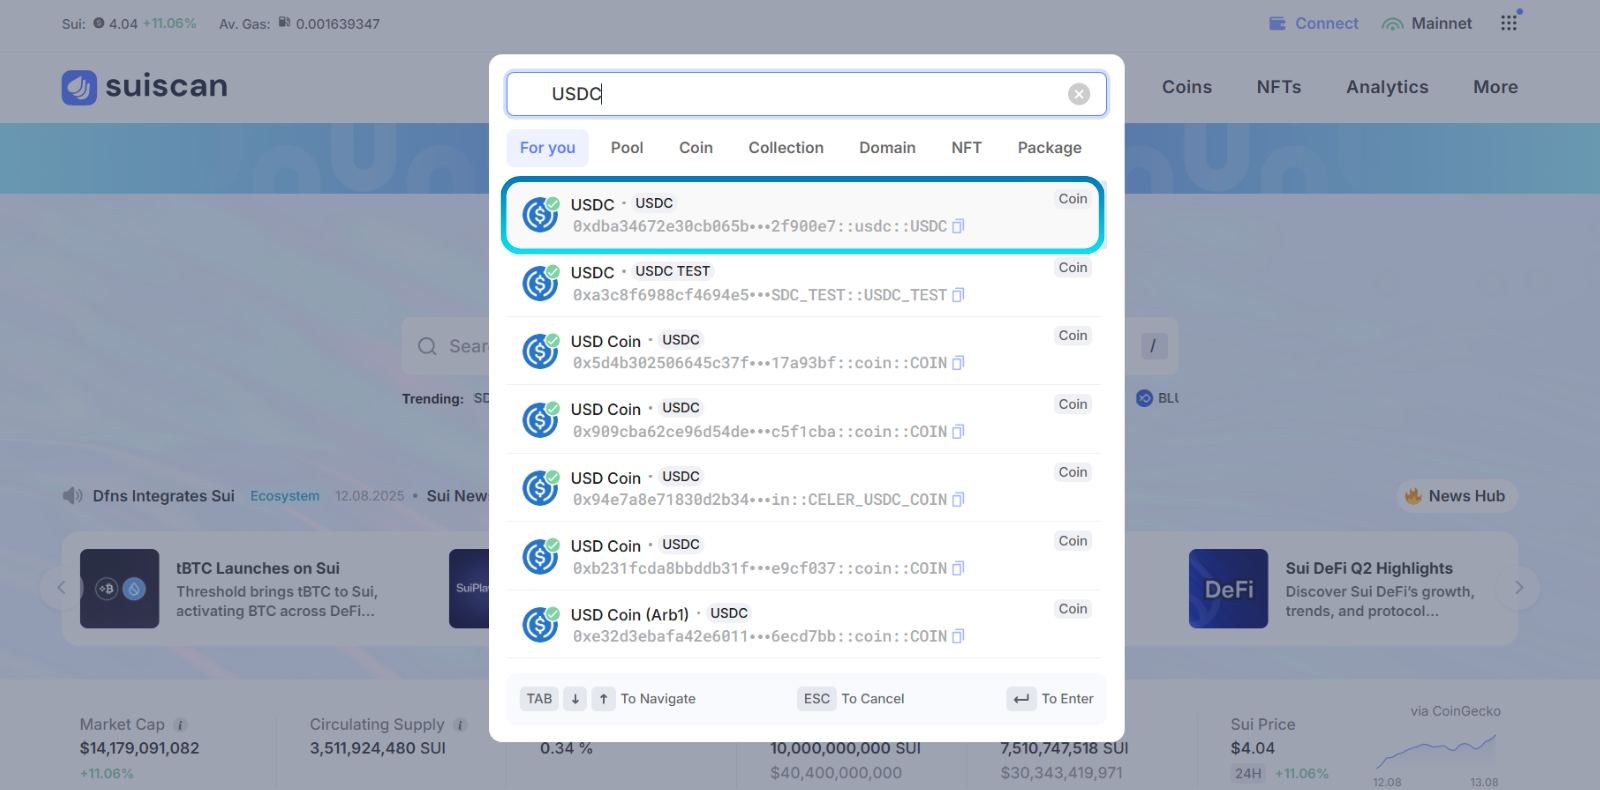Screen dimensions: 1600x790
Task: Click the speaker announcement icon
Action: (72, 496)
